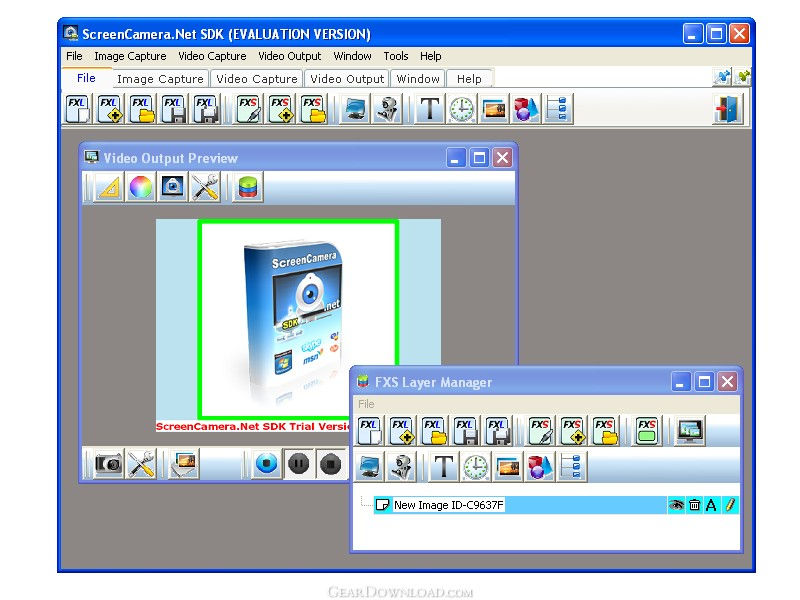Switch to the Window tab
The image size is (800, 600).
[x=418, y=79]
